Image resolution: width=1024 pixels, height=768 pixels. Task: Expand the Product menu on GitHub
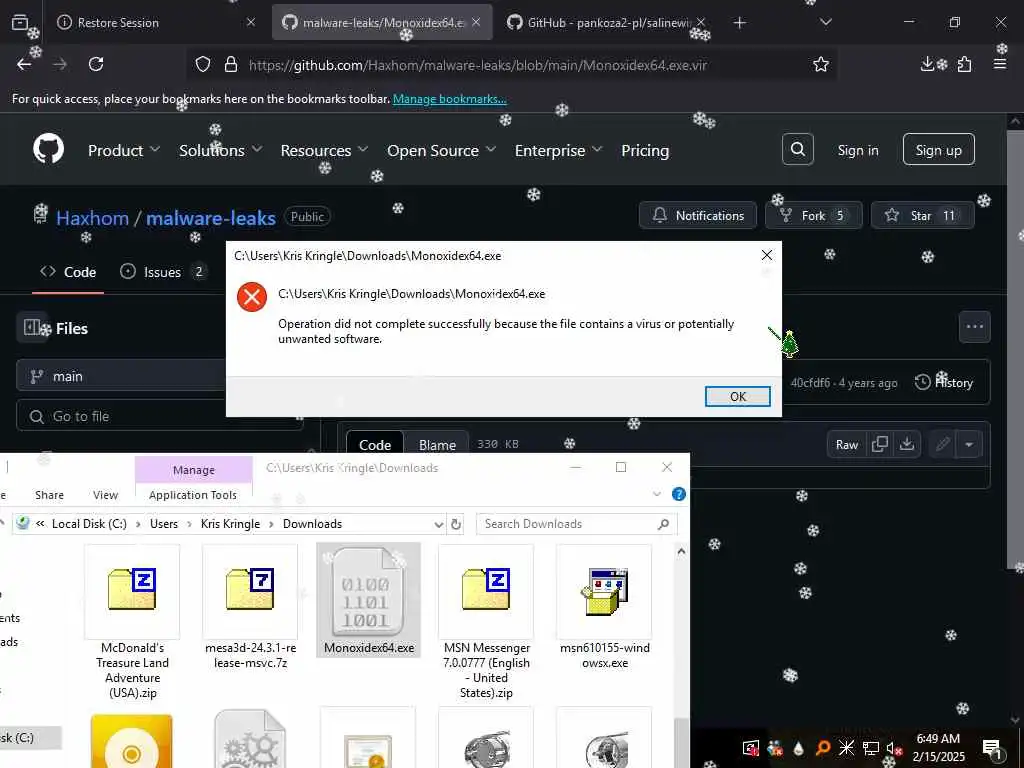coord(123,150)
